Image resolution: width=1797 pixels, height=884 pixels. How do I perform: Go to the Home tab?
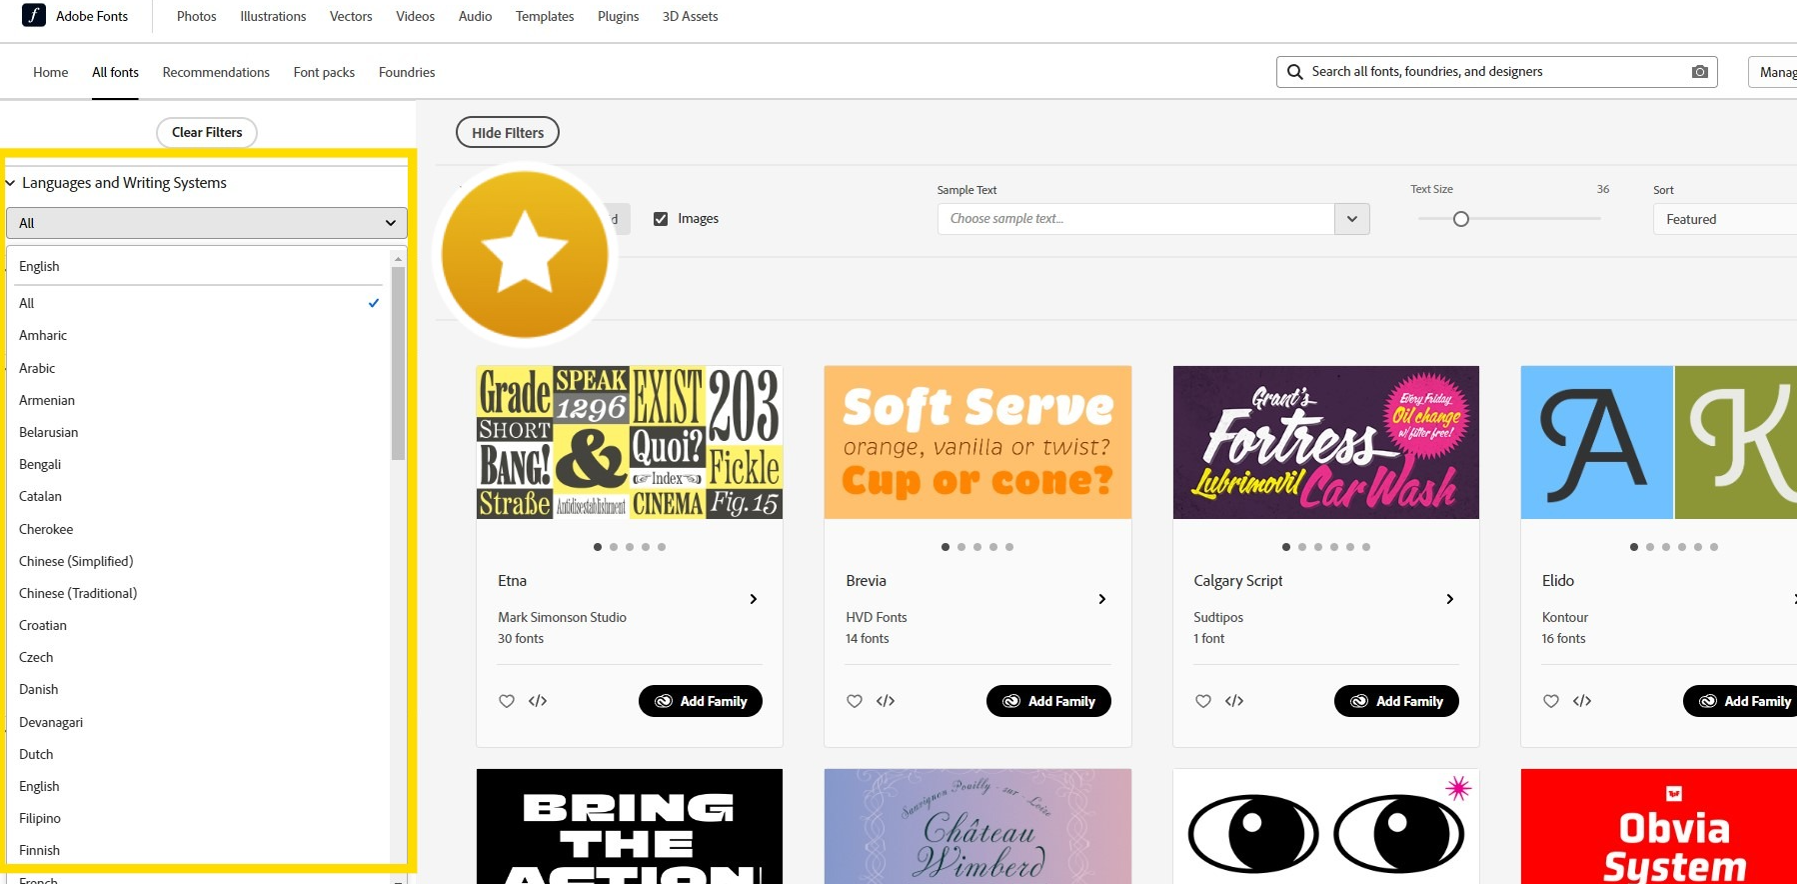(51, 72)
